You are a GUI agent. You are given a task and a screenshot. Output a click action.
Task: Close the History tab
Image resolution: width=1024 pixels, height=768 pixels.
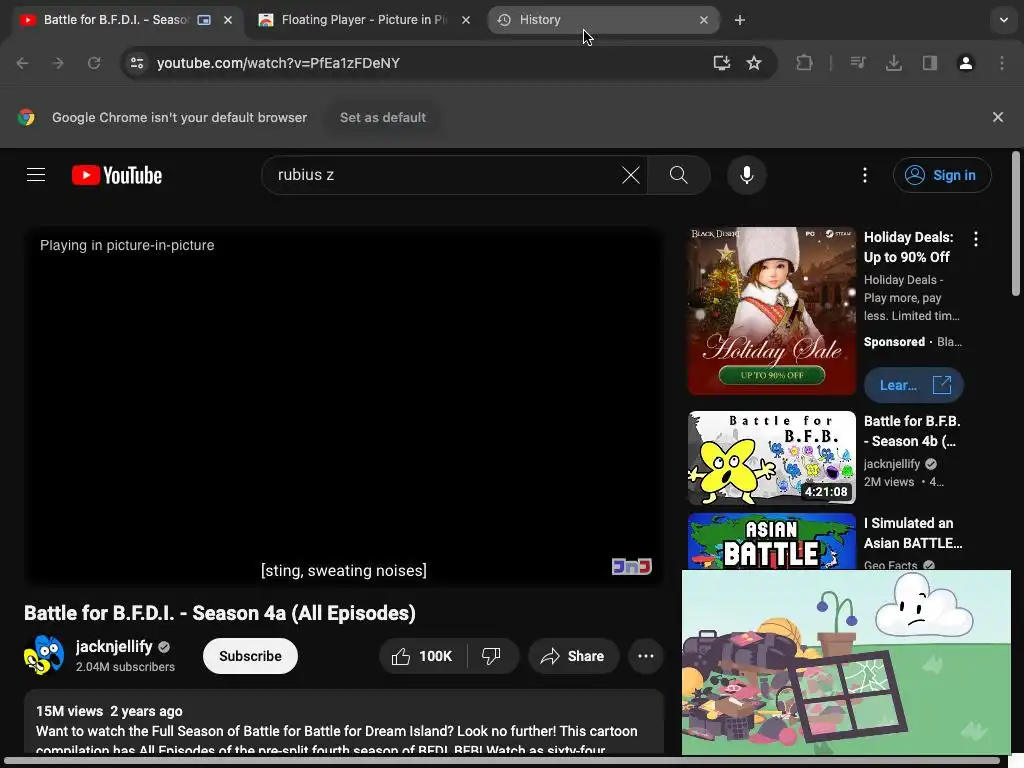coord(703,20)
